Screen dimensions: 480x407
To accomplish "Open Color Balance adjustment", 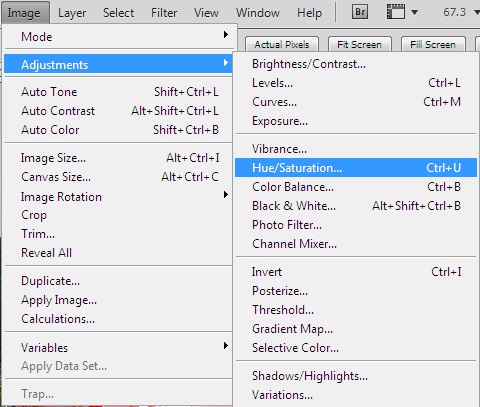I will 356,187.
